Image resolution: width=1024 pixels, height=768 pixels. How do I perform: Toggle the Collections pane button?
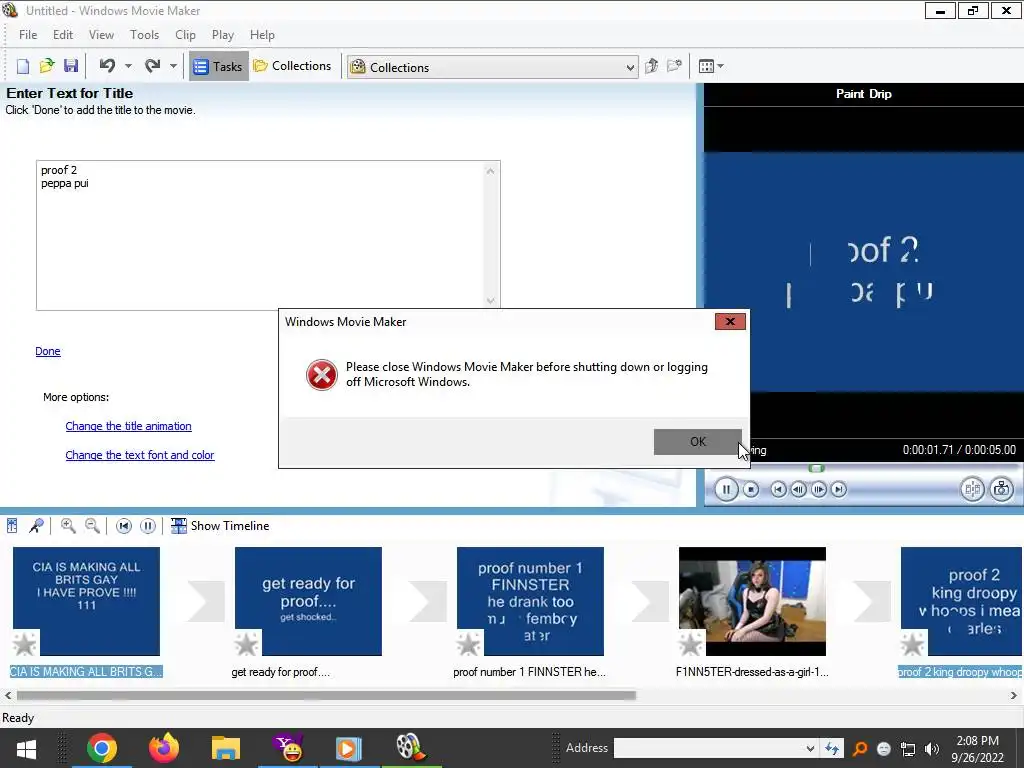[x=292, y=66]
